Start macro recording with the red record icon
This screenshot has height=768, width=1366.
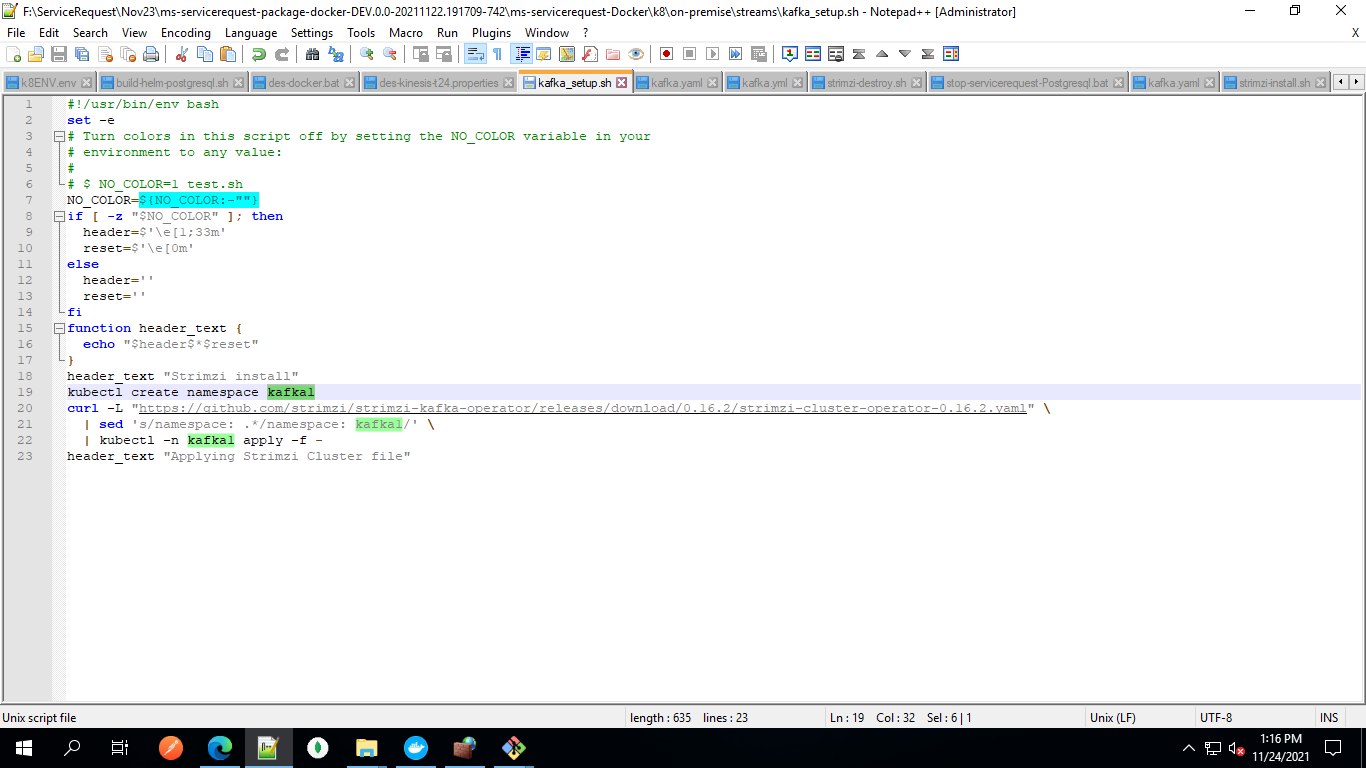point(666,54)
